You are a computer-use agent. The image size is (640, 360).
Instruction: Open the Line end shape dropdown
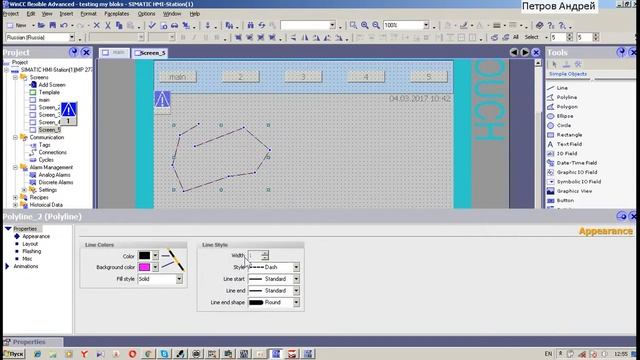click(296, 302)
